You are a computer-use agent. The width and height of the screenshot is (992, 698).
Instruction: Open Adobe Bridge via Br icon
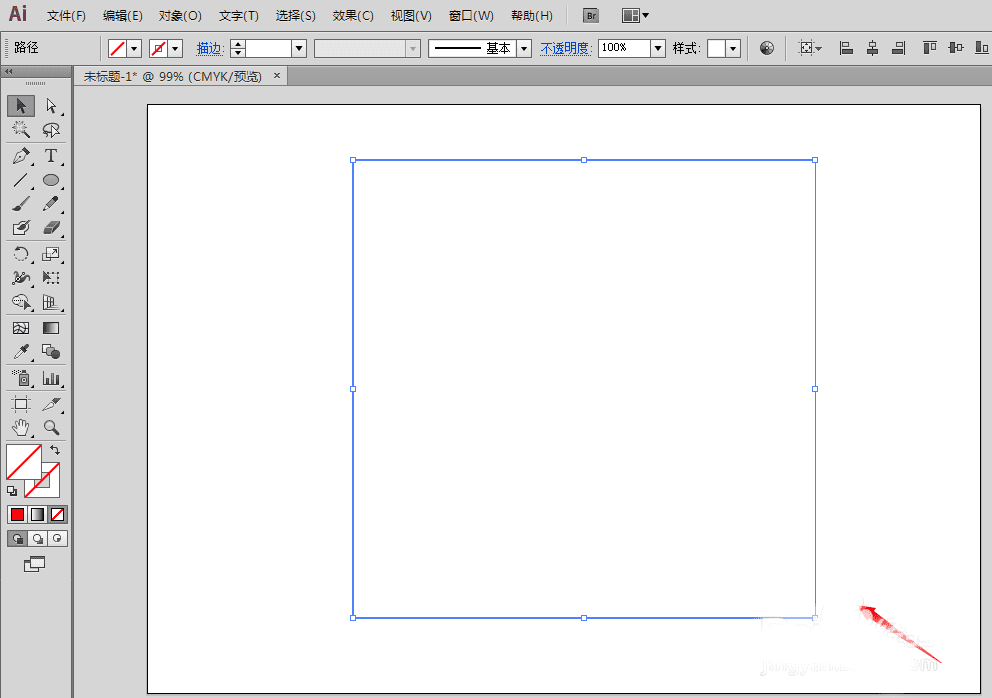[591, 16]
